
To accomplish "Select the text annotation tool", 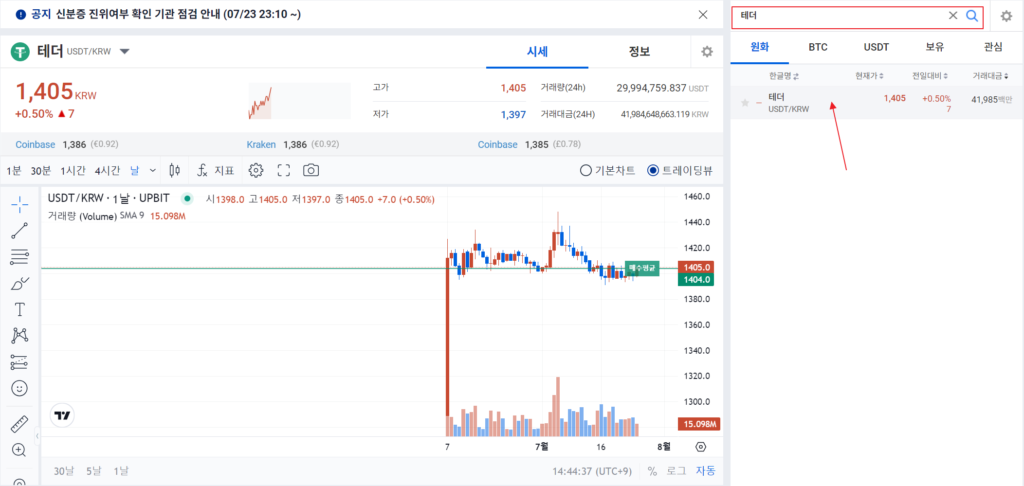I will [19, 309].
